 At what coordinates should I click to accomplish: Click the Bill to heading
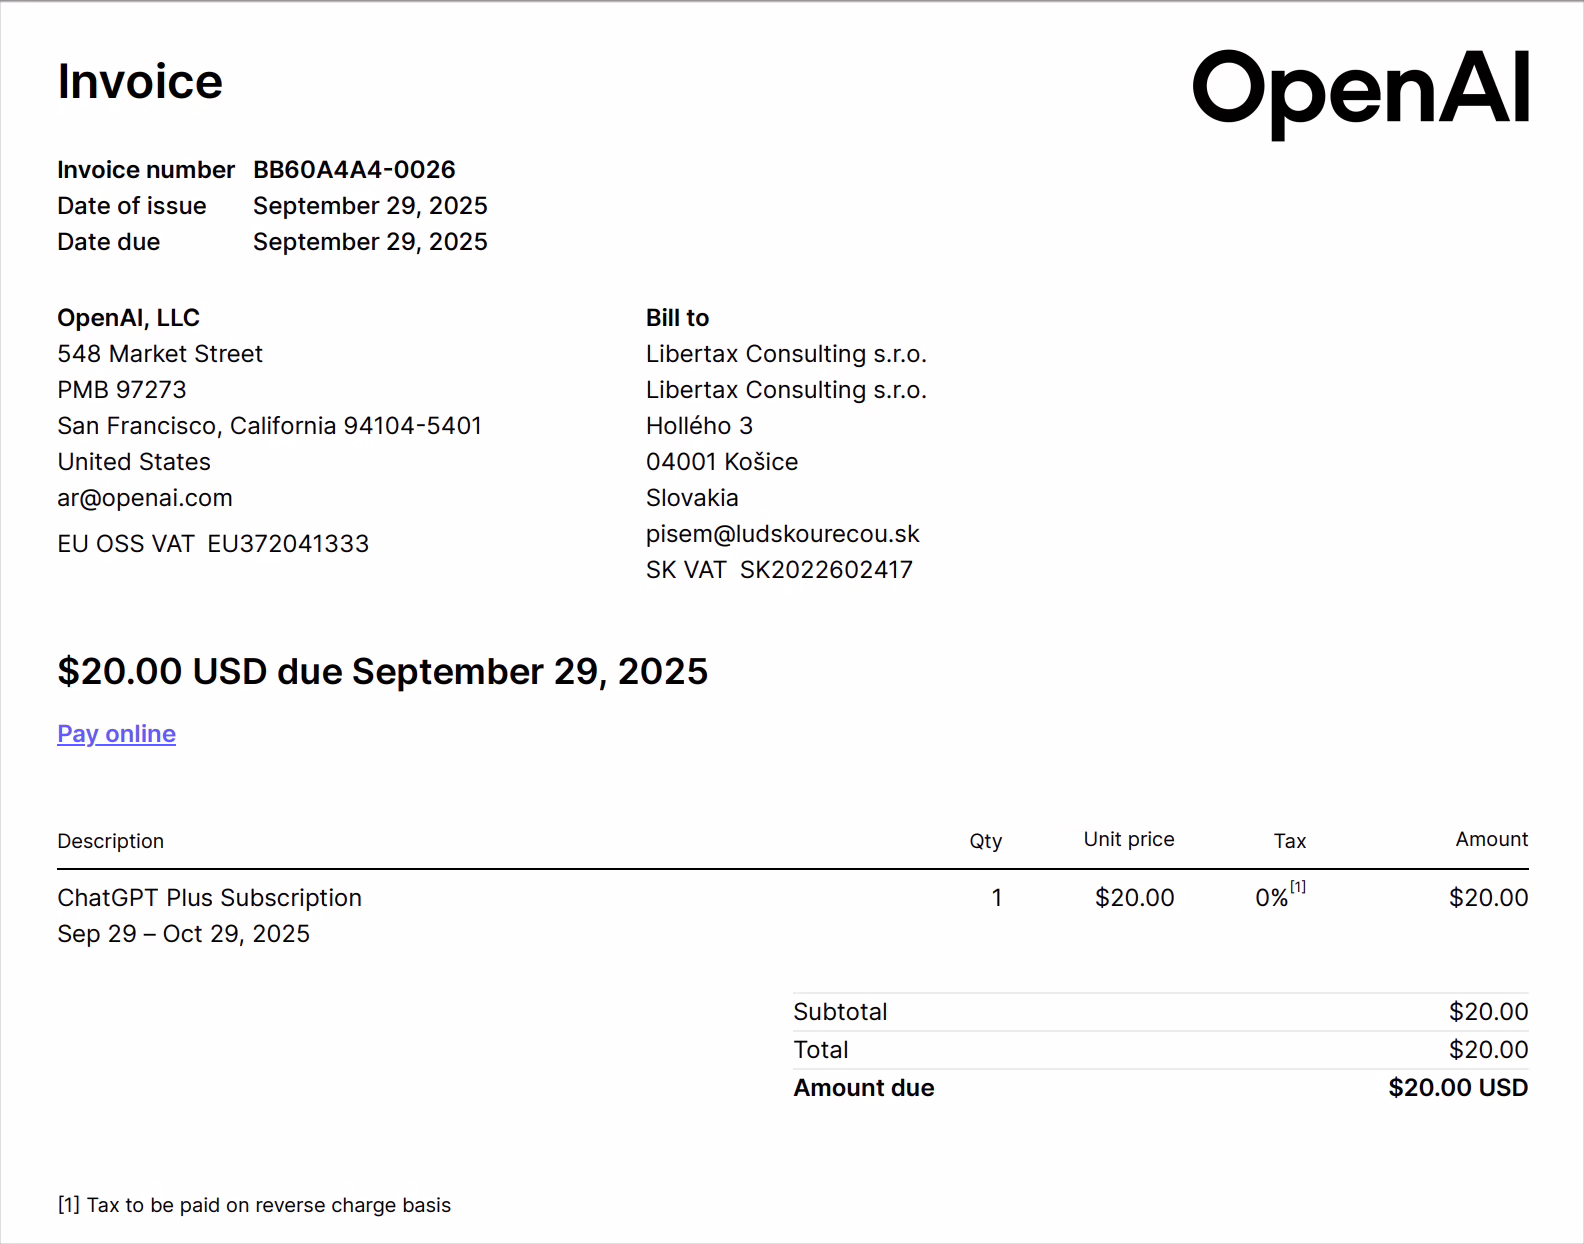(x=677, y=318)
